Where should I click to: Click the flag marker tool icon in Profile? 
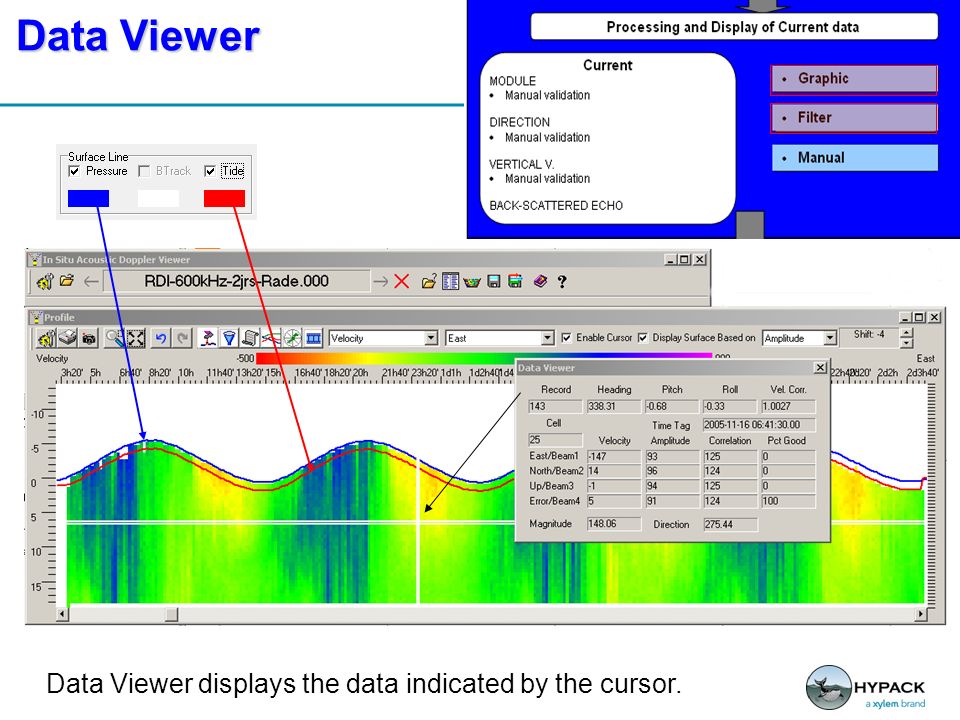tap(208, 338)
